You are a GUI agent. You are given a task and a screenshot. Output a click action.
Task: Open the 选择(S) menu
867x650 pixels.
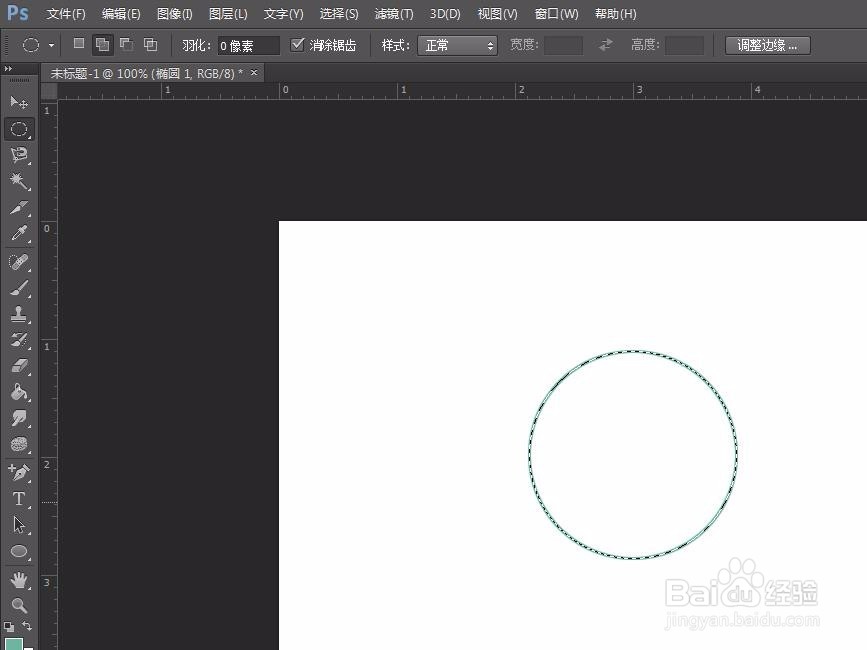pyautogui.click(x=339, y=14)
